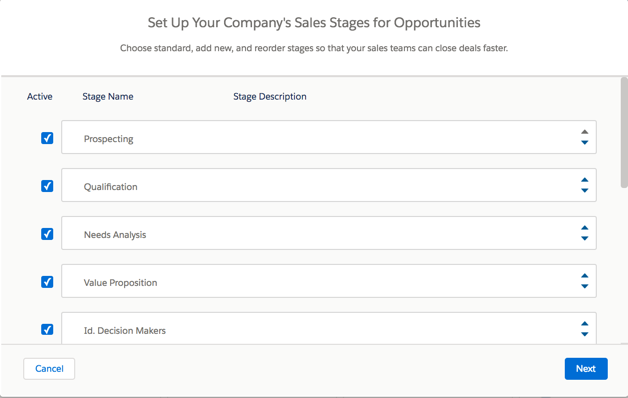
Task: Move Id. Decision Makers stage up
Action: pos(585,324)
